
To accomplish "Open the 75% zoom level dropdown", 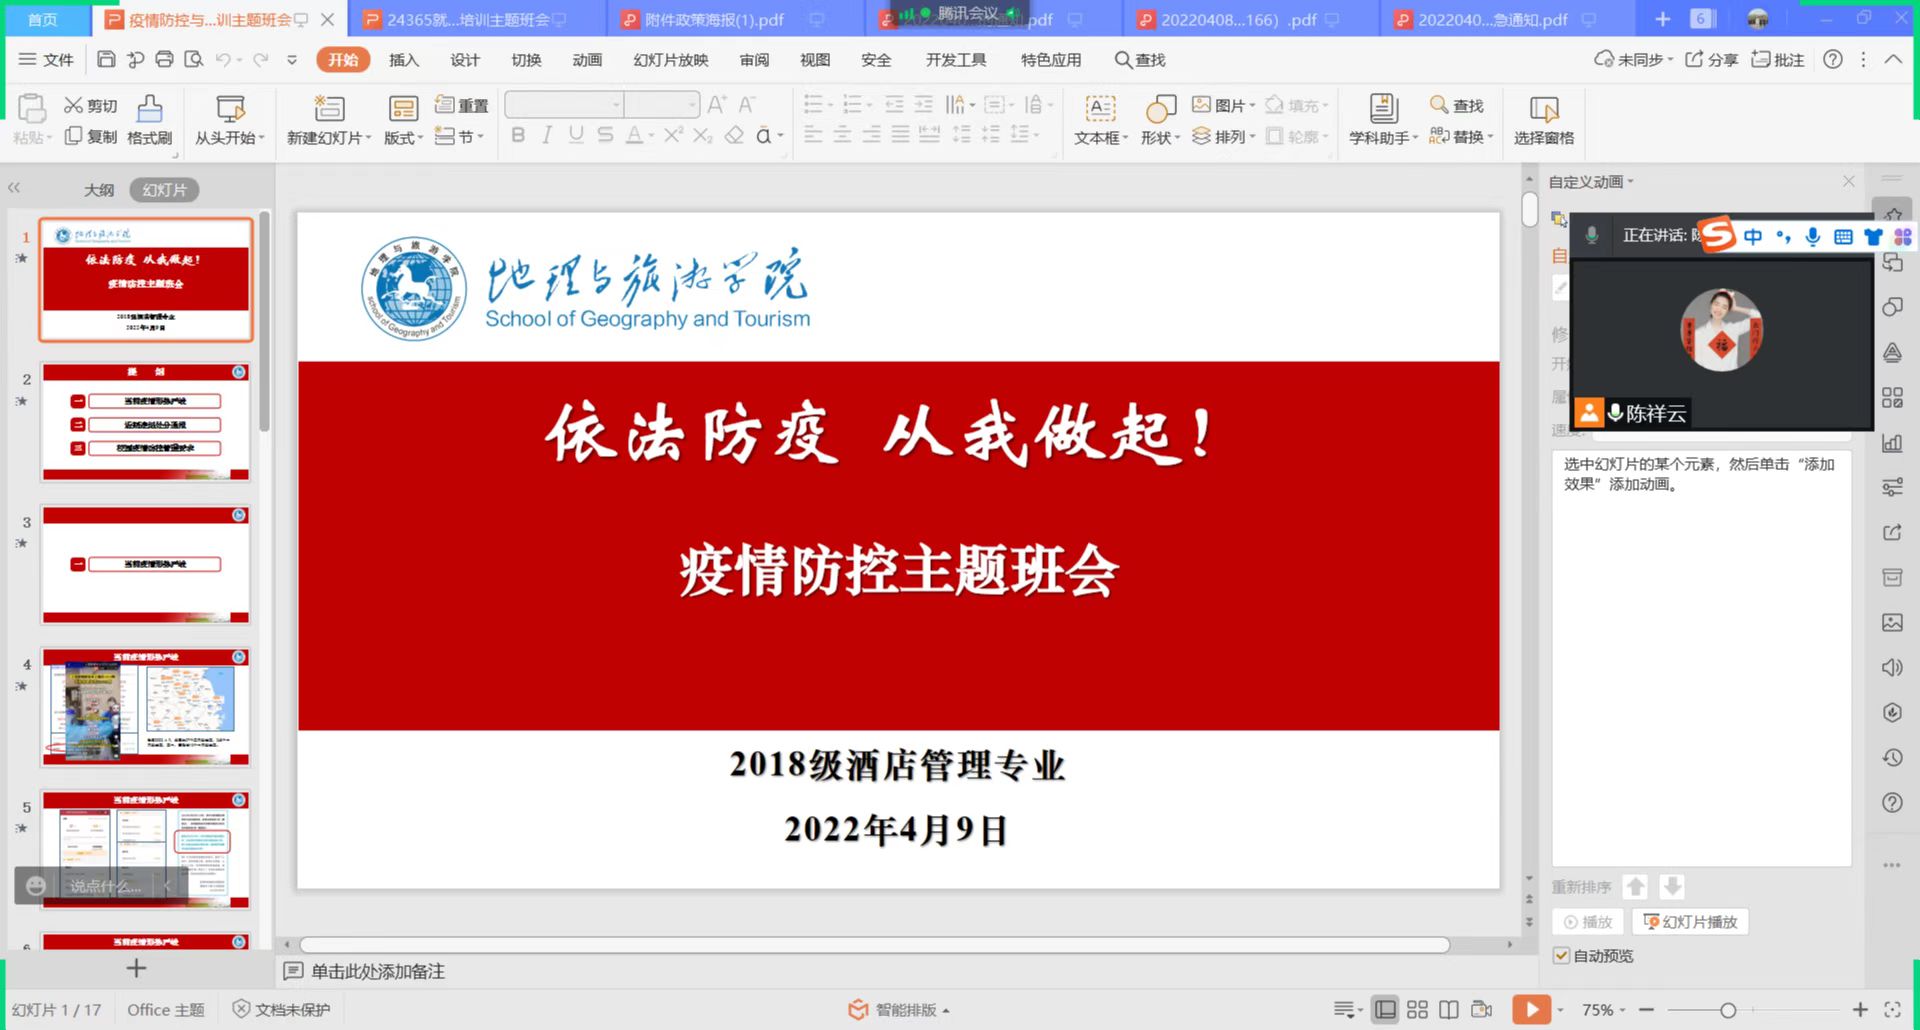I will (1603, 1010).
